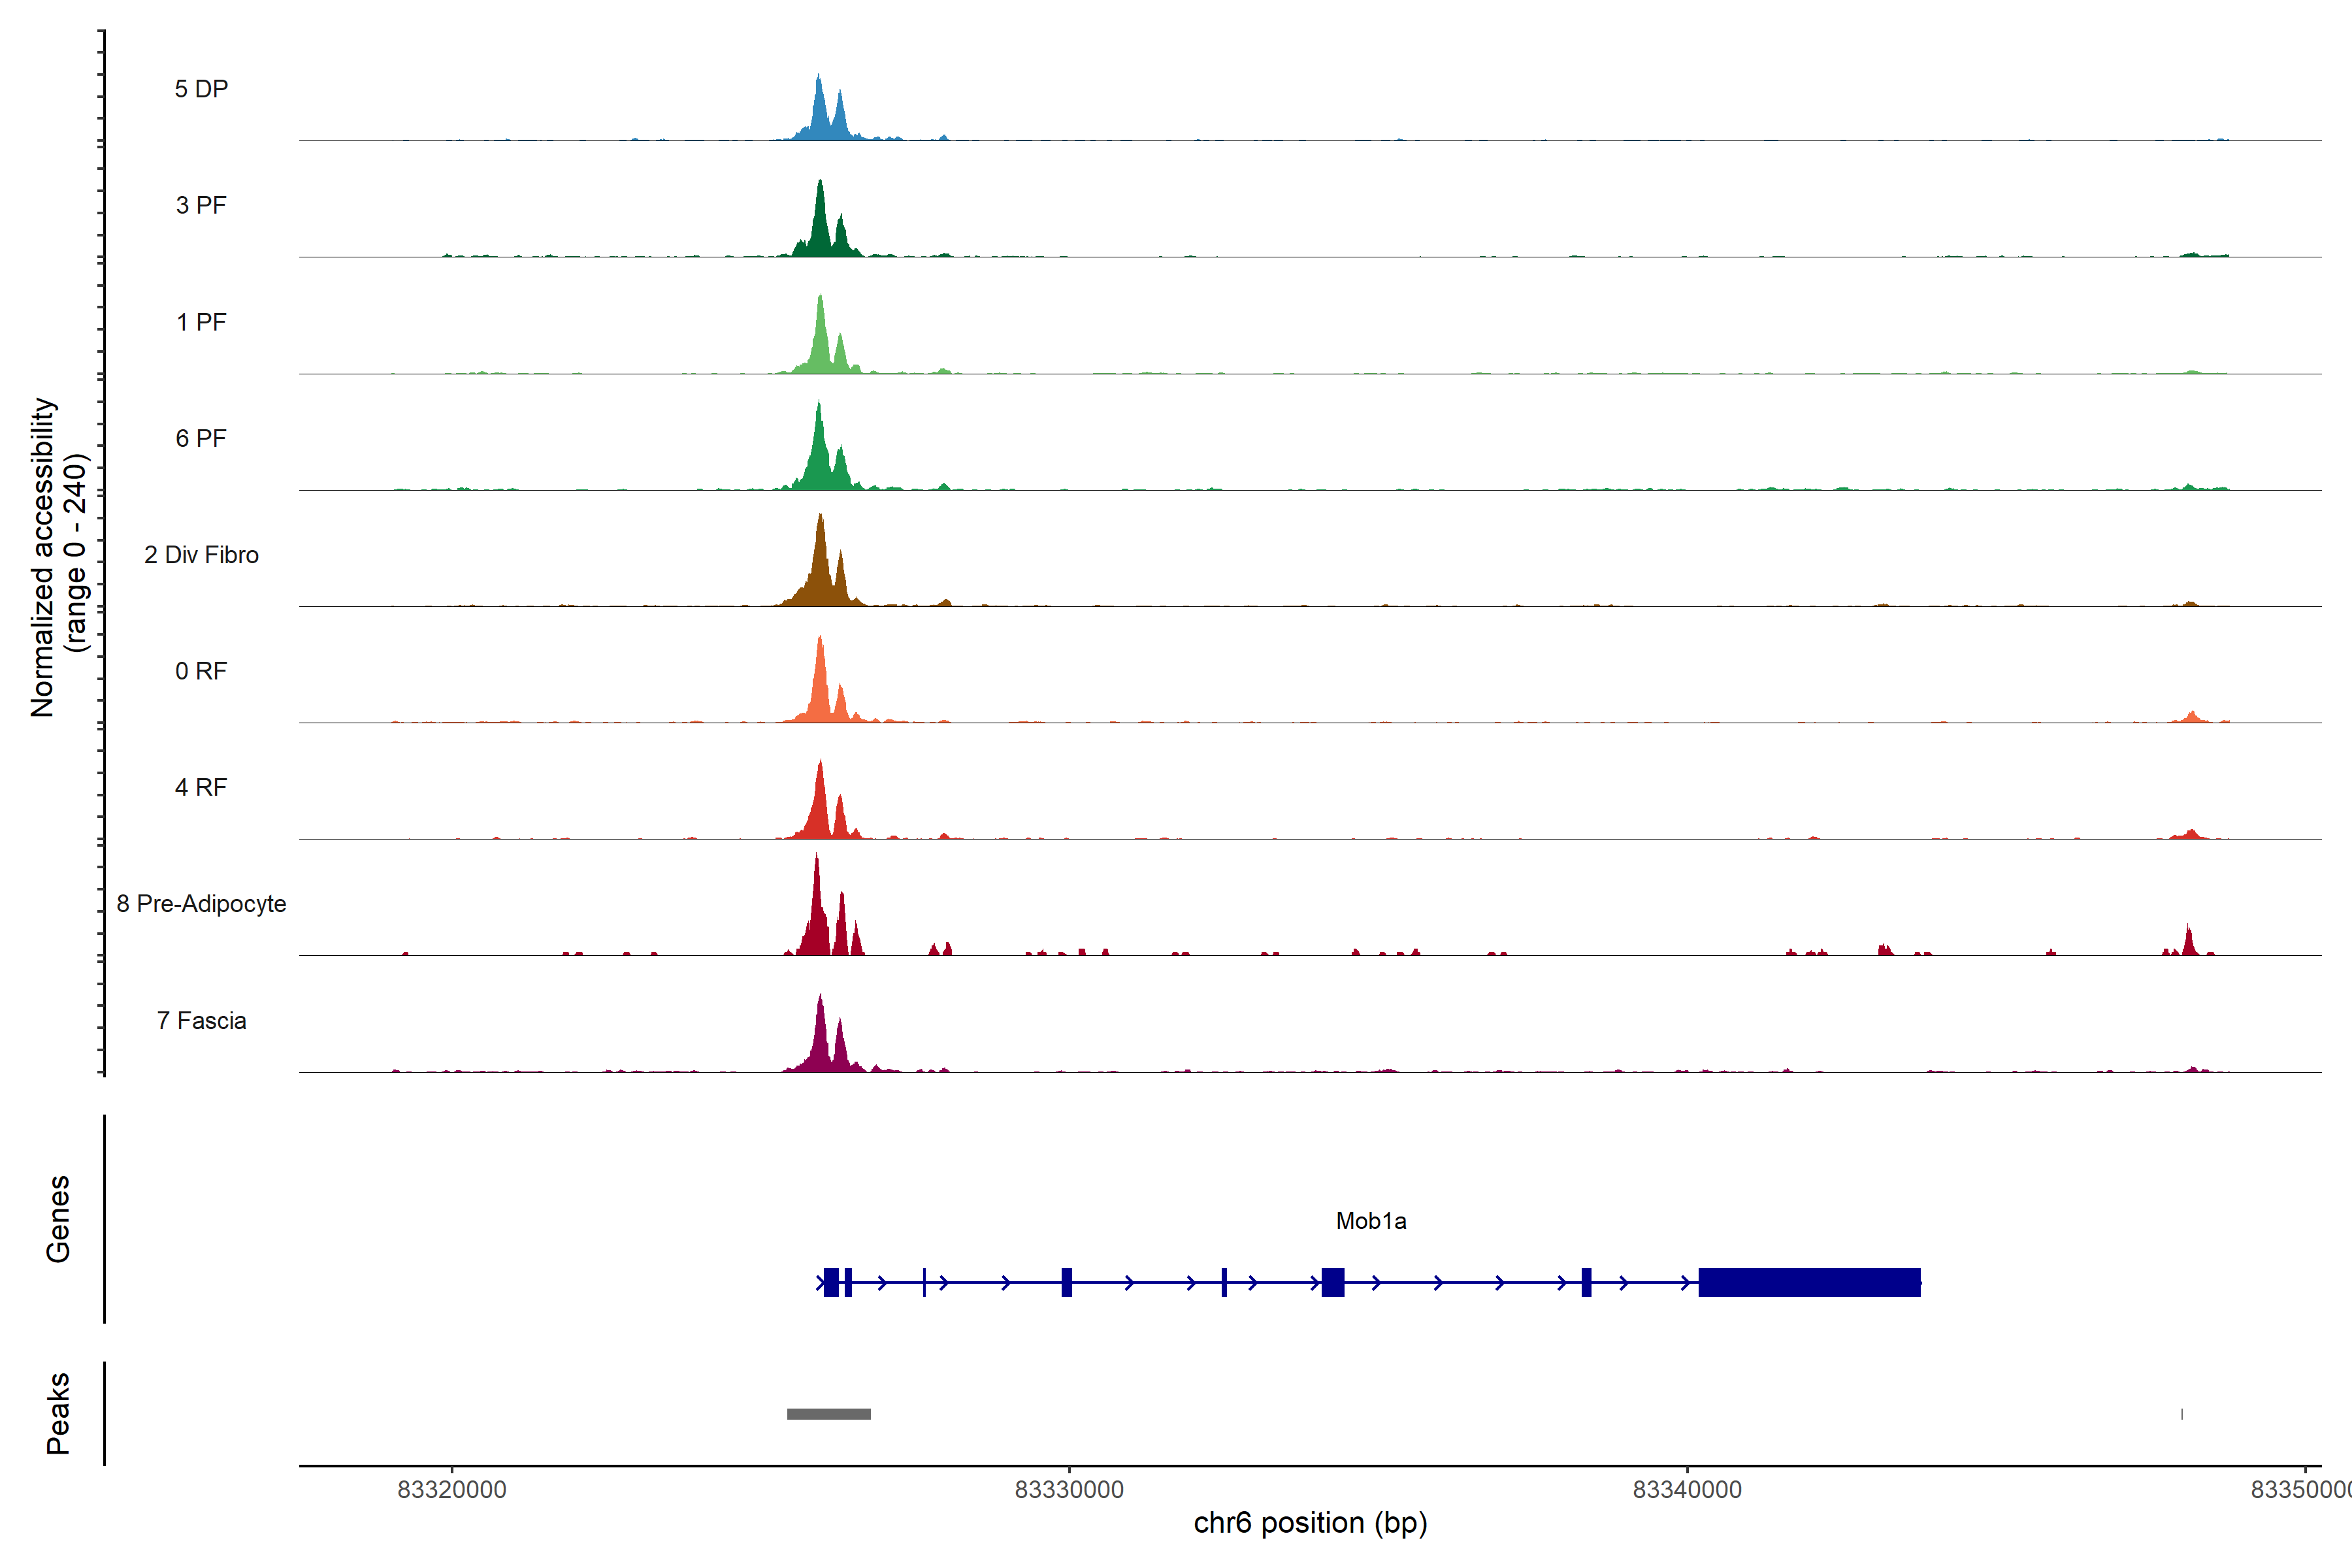This screenshot has width=2352, height=1568.
Task: Click the 5 DP track label
Action: [x=201, y=89]
